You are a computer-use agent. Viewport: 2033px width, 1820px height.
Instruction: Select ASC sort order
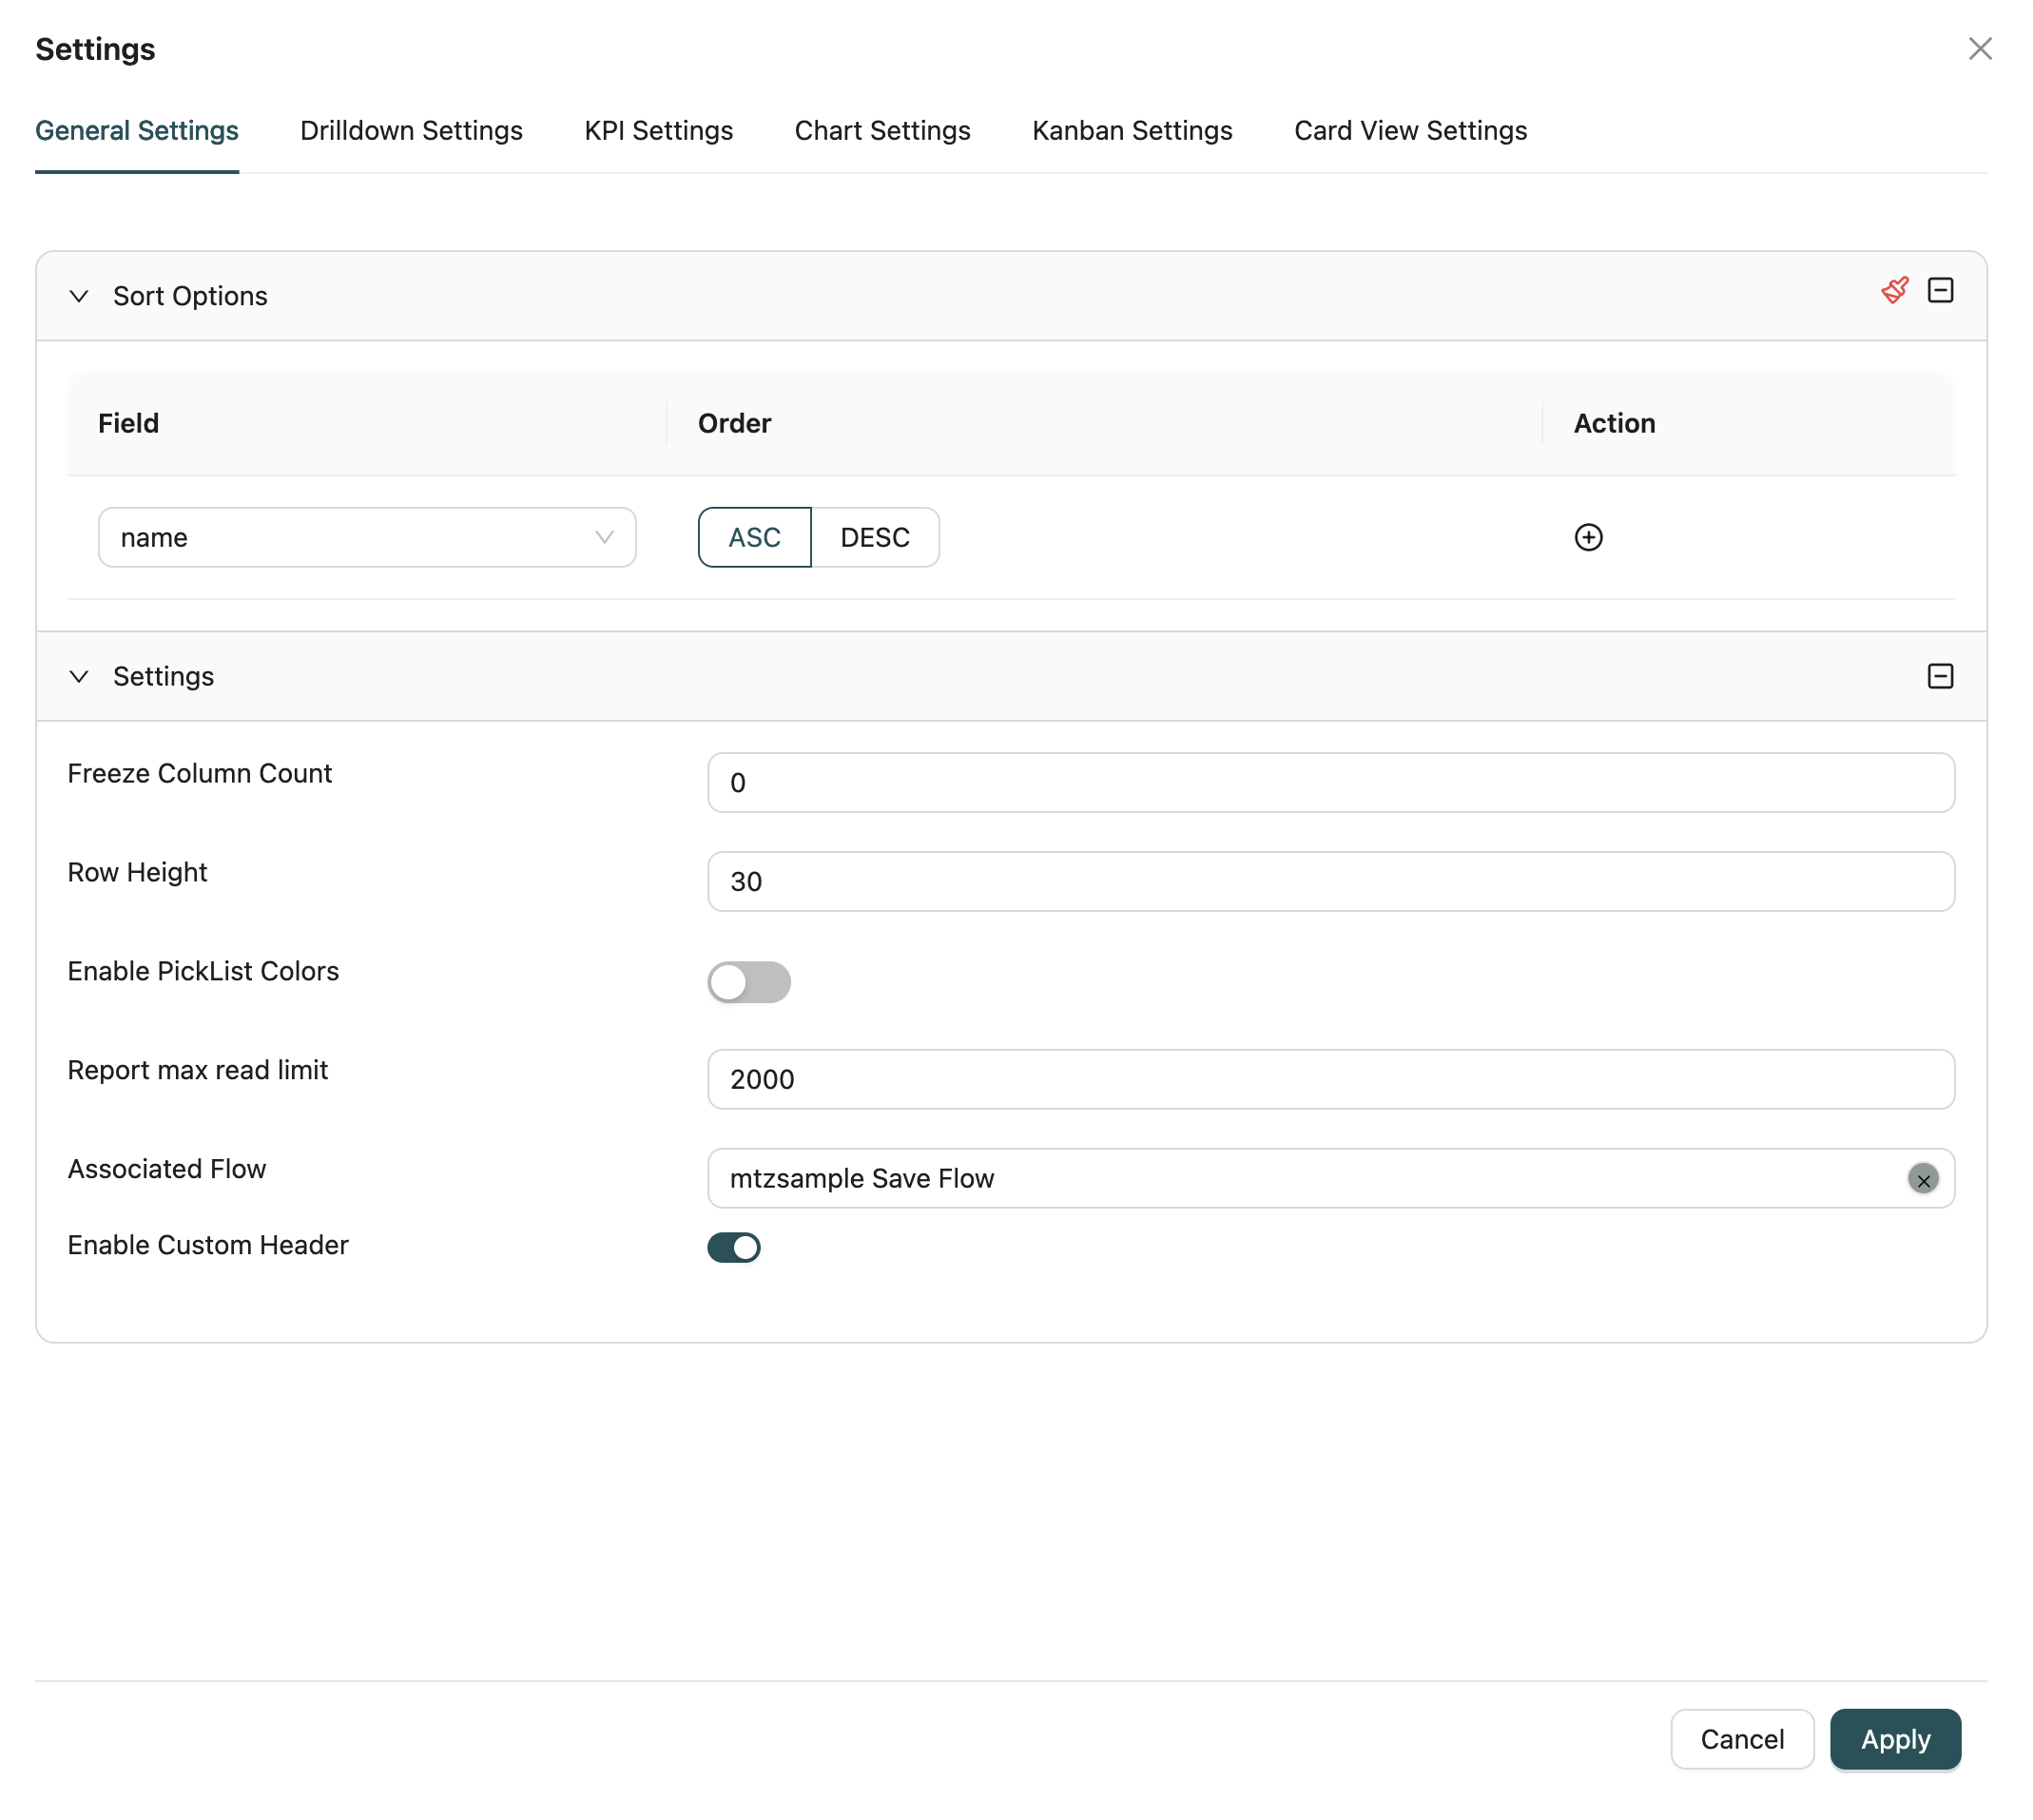(x=753, y=537)
